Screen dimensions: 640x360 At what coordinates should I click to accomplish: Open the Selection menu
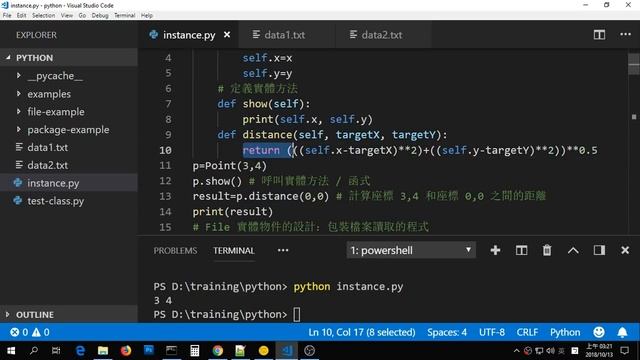coord(43,16)
